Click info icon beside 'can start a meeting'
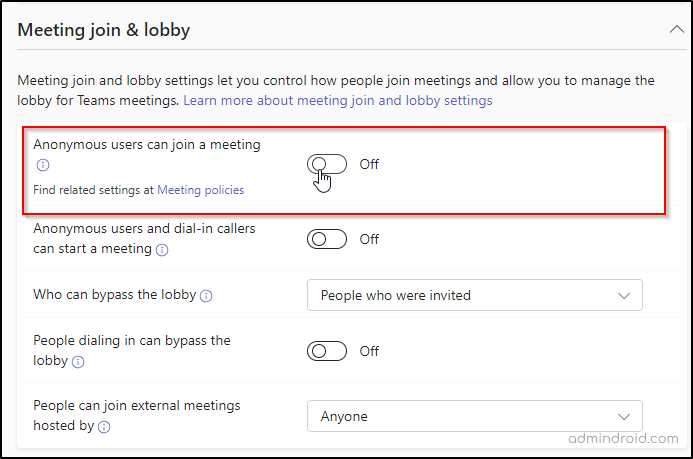 [x=161, y=250]
